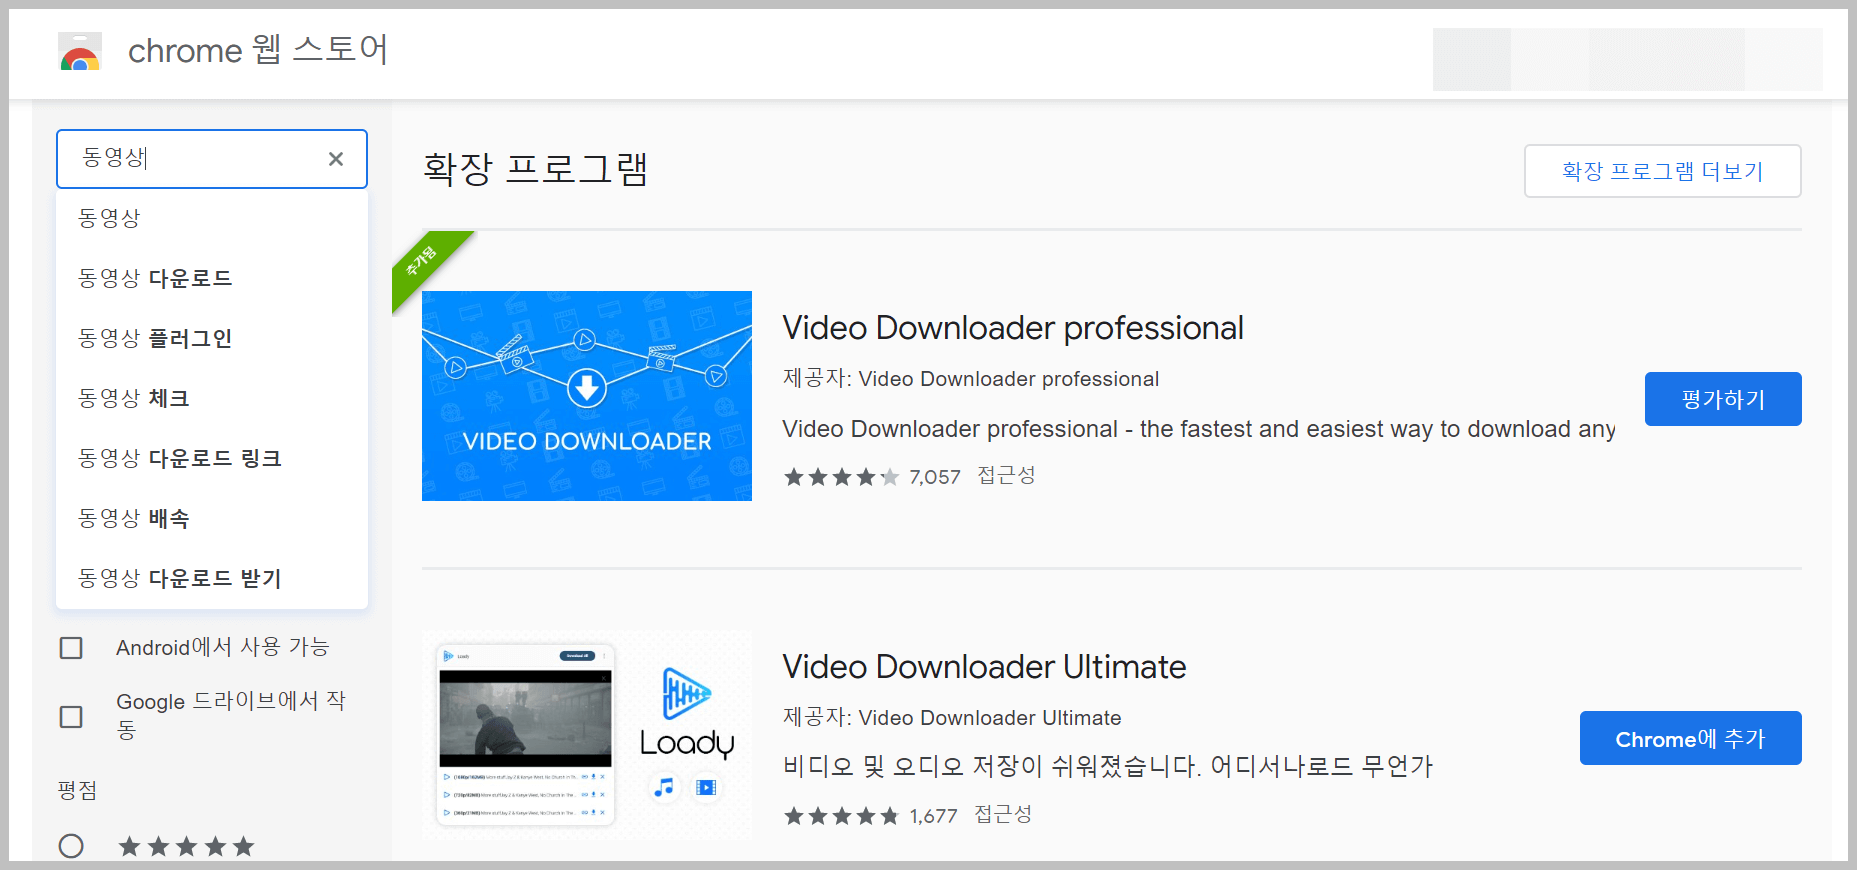Select the suggestion 동영상 다운로드

(212, 278)
